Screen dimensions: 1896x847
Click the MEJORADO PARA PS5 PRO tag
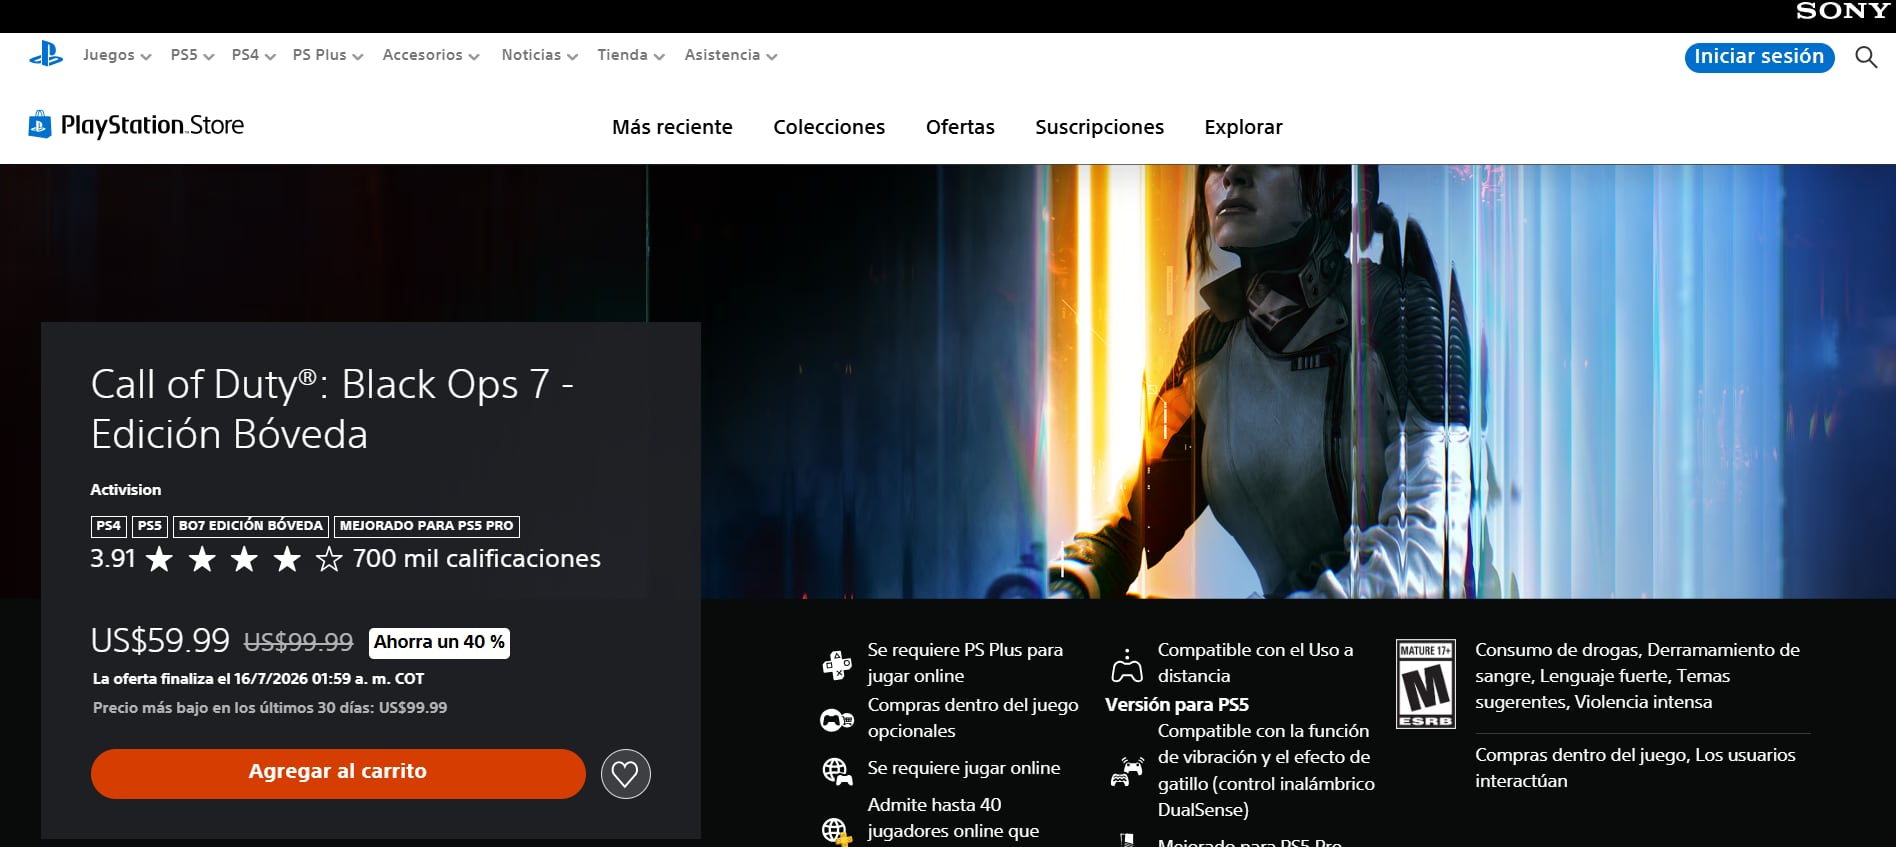(x=426, y=526)
